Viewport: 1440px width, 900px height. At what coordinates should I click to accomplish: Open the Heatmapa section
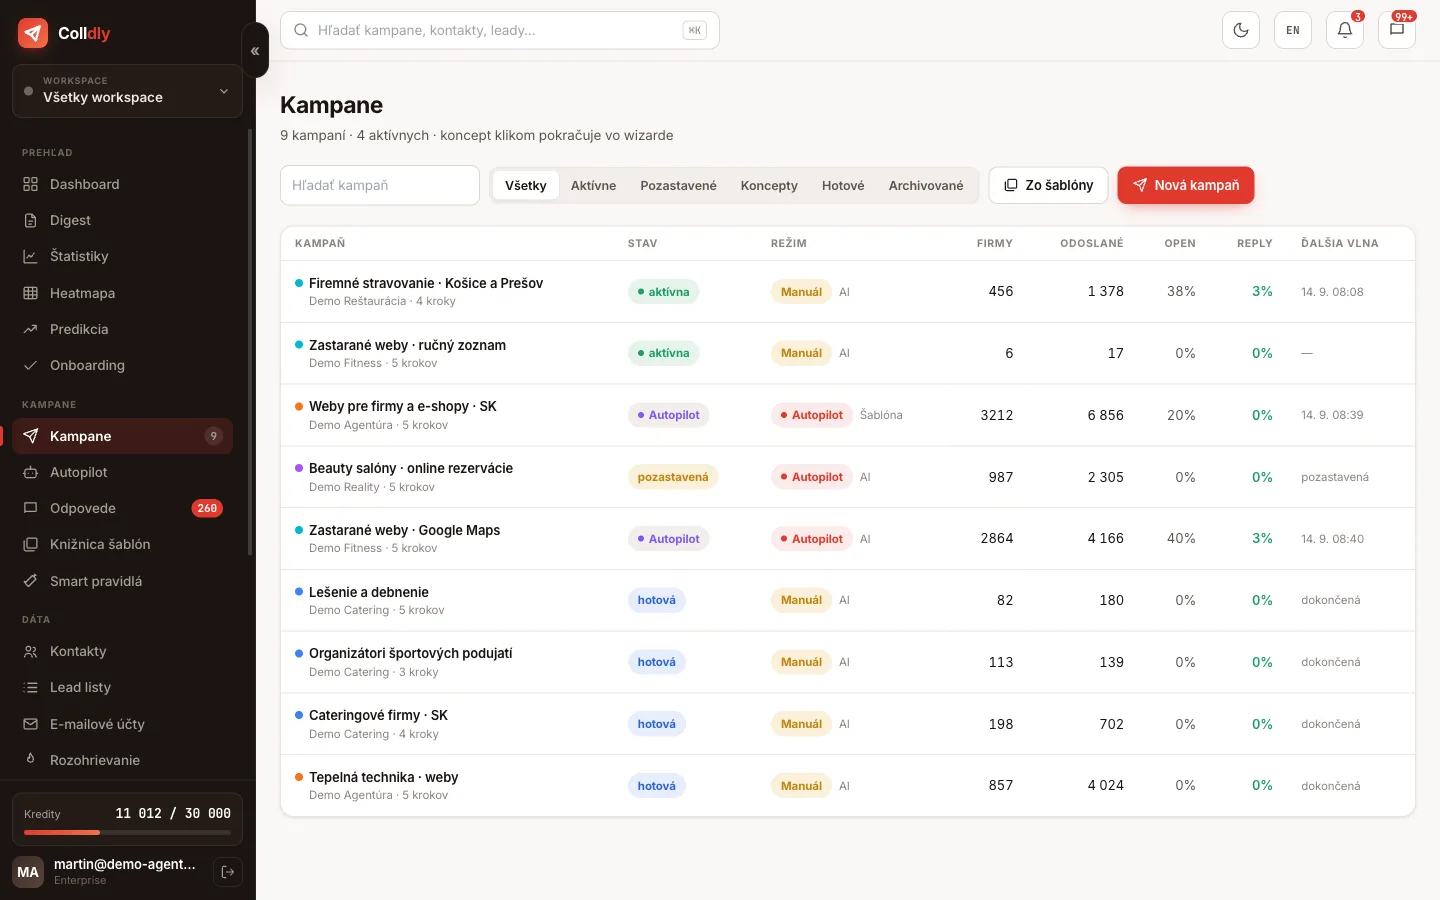click(x=122, y=293)
